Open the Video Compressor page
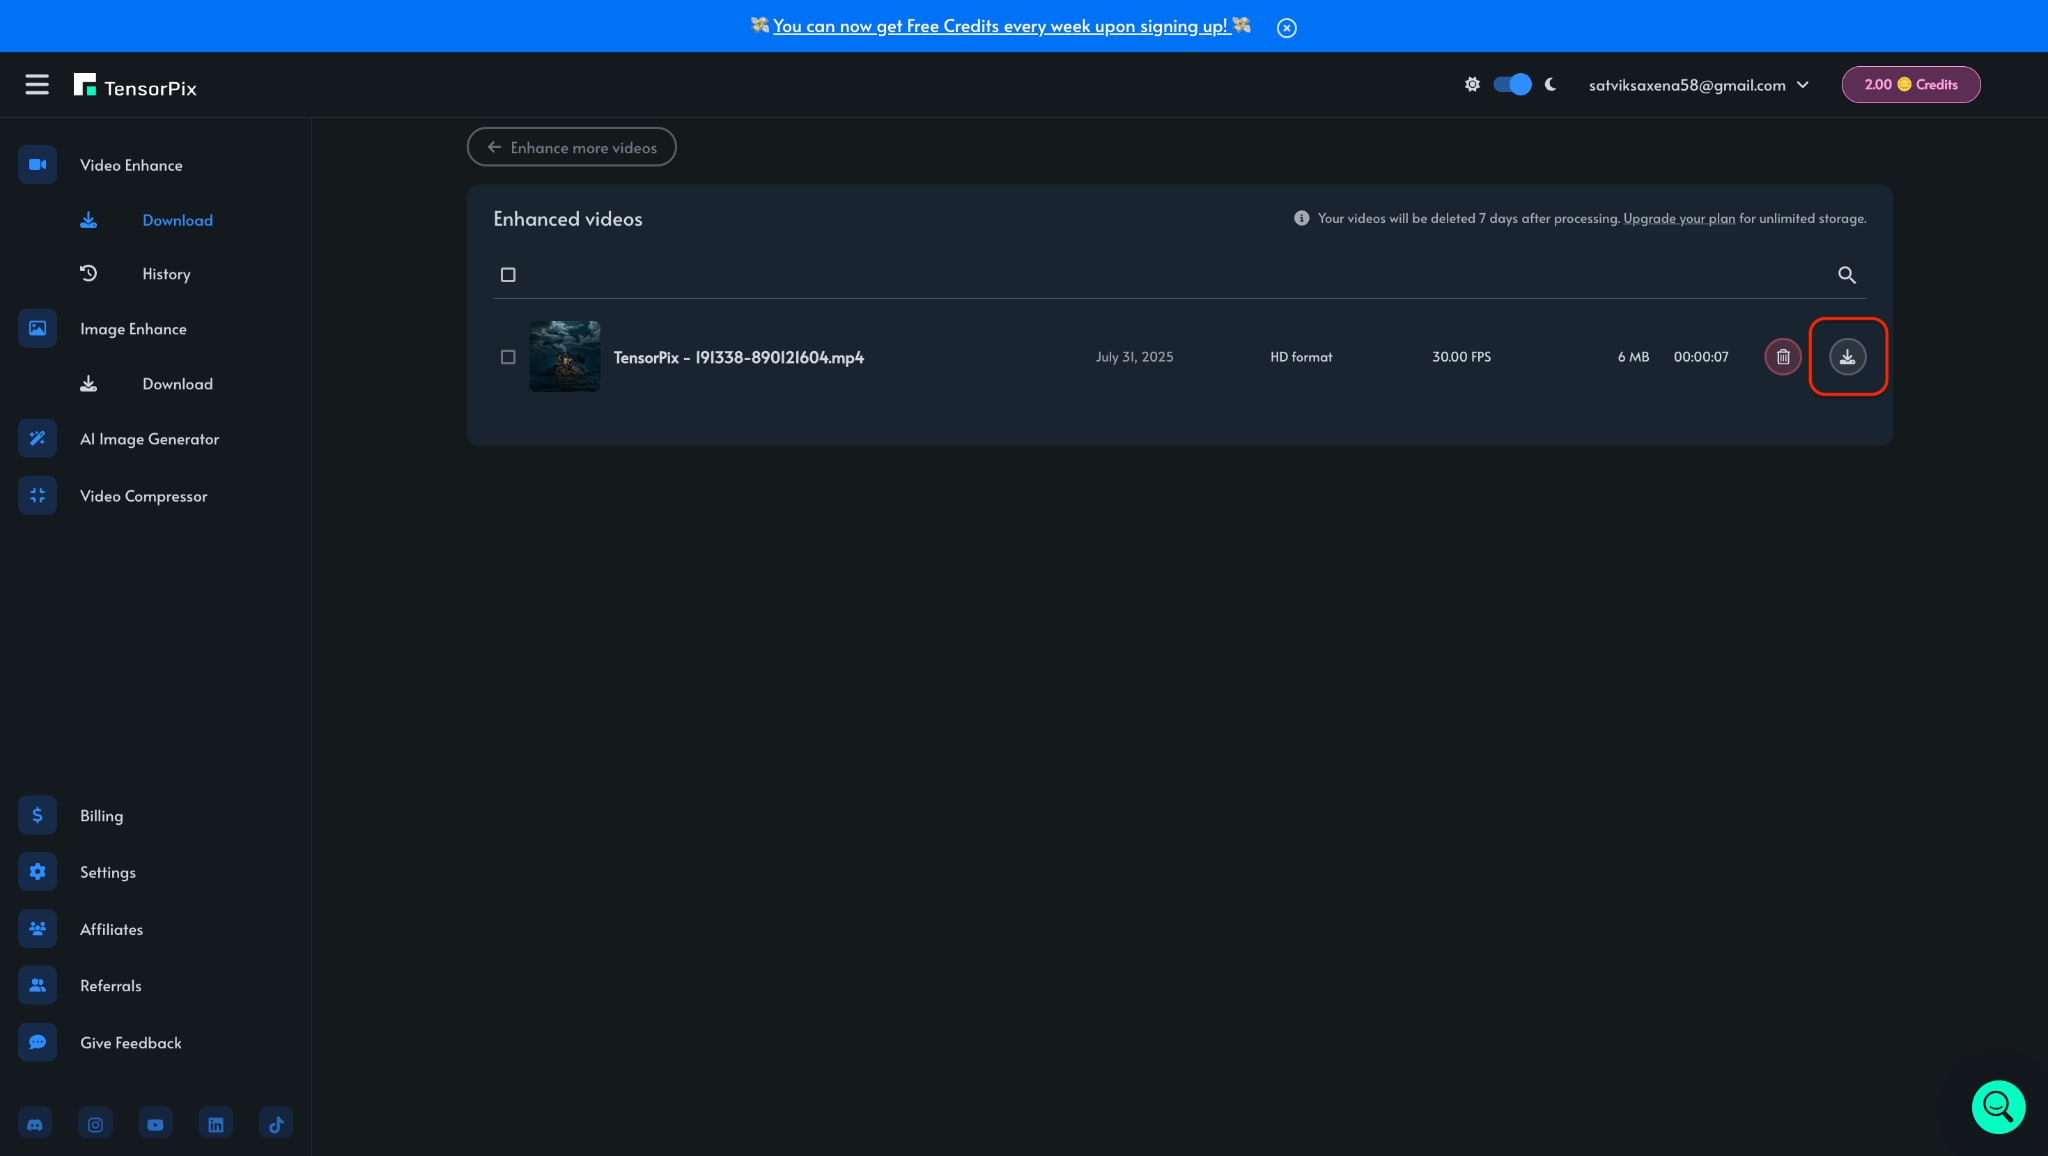Screen dimensions: 2048x1156 pyautogui.click(x=143, y=496)
